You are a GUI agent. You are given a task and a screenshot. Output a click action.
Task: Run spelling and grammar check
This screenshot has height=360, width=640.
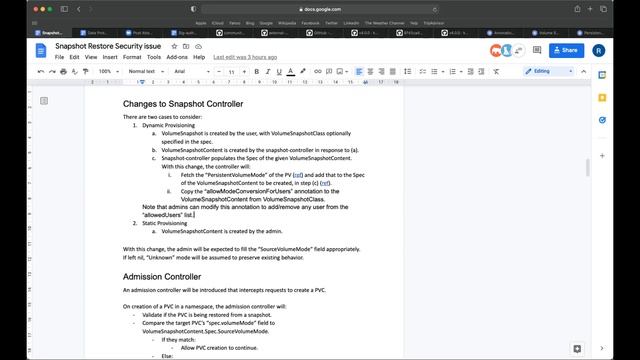(74, 71)
